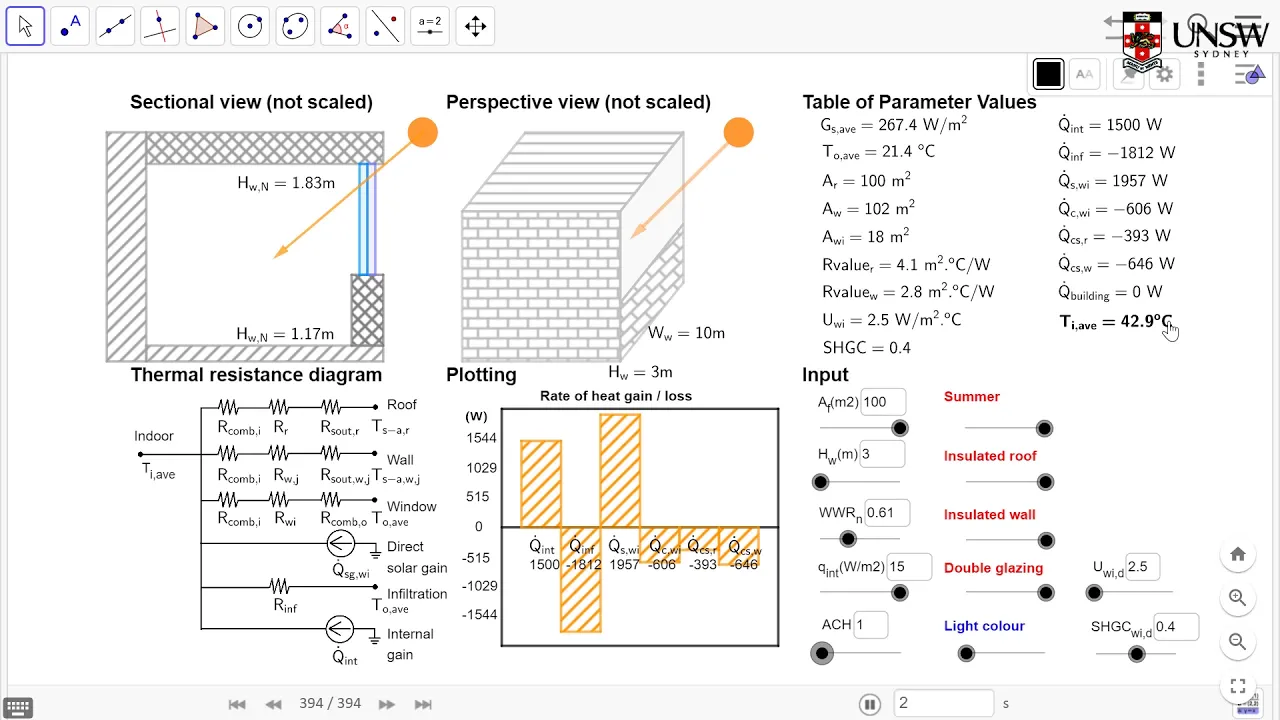
Task: Click the q_int slider knob
Action: coord(900,593)
